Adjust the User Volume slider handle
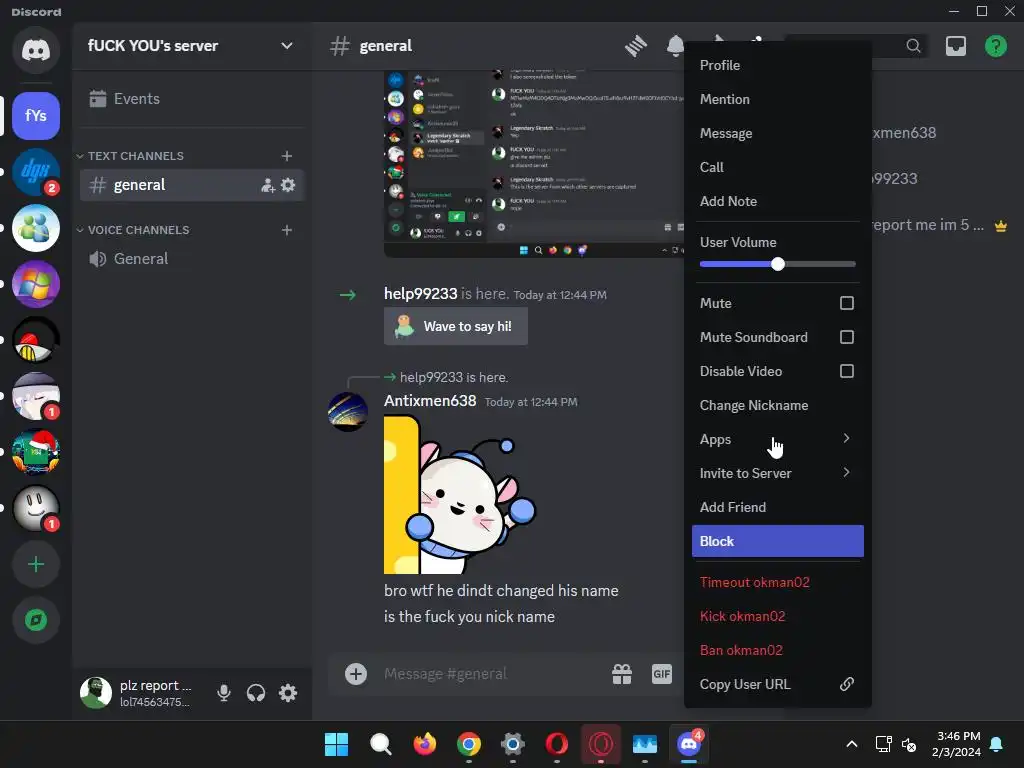Viewport: 1024px width, 768px height. coord(777,264)
